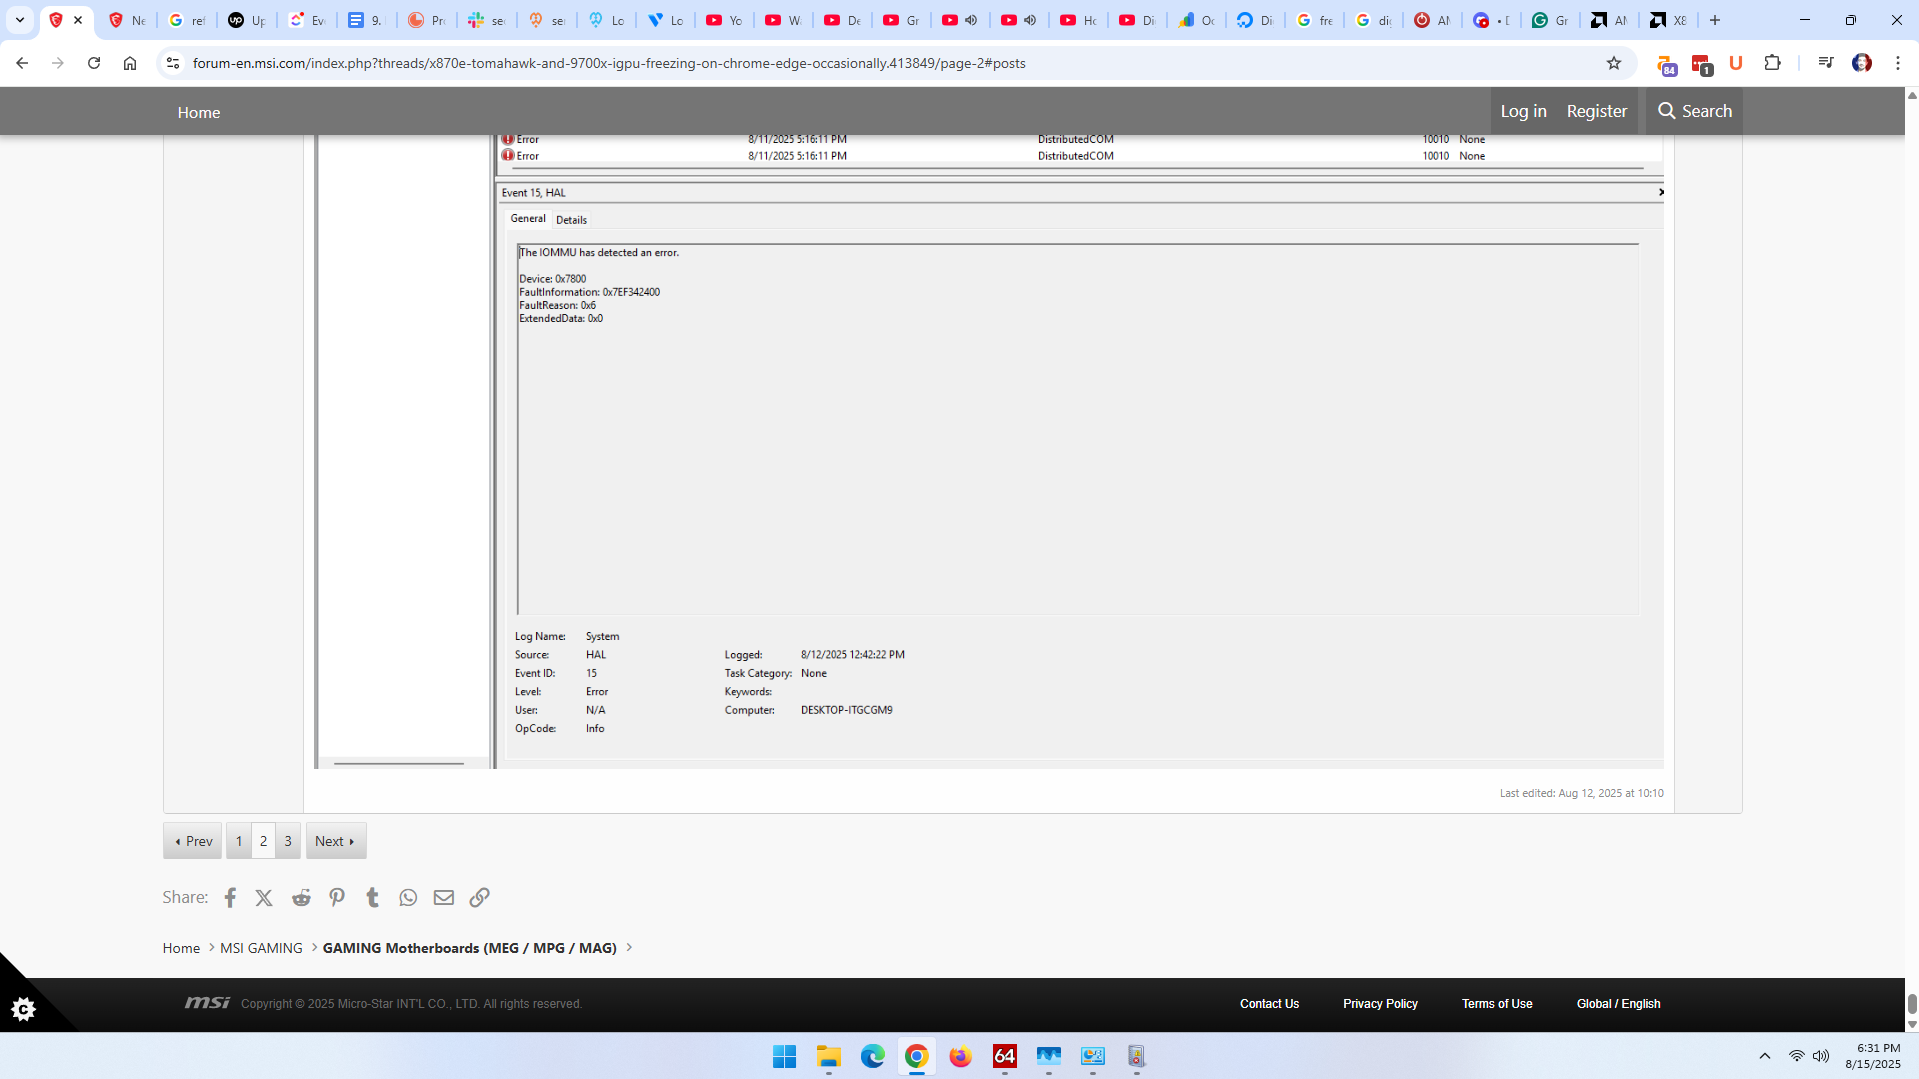This screenshot has width=1919, height=1079.
Task: Share thread on Facebook
Action: pos(230,898)
